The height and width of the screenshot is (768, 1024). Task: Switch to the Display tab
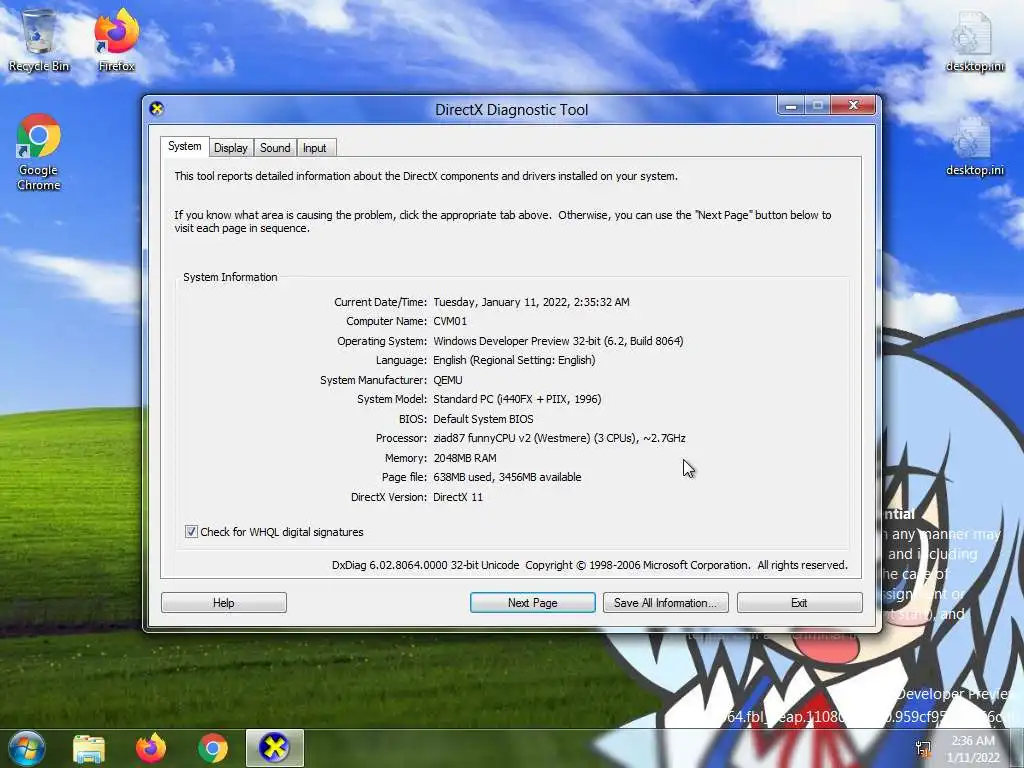pos(231,148)
